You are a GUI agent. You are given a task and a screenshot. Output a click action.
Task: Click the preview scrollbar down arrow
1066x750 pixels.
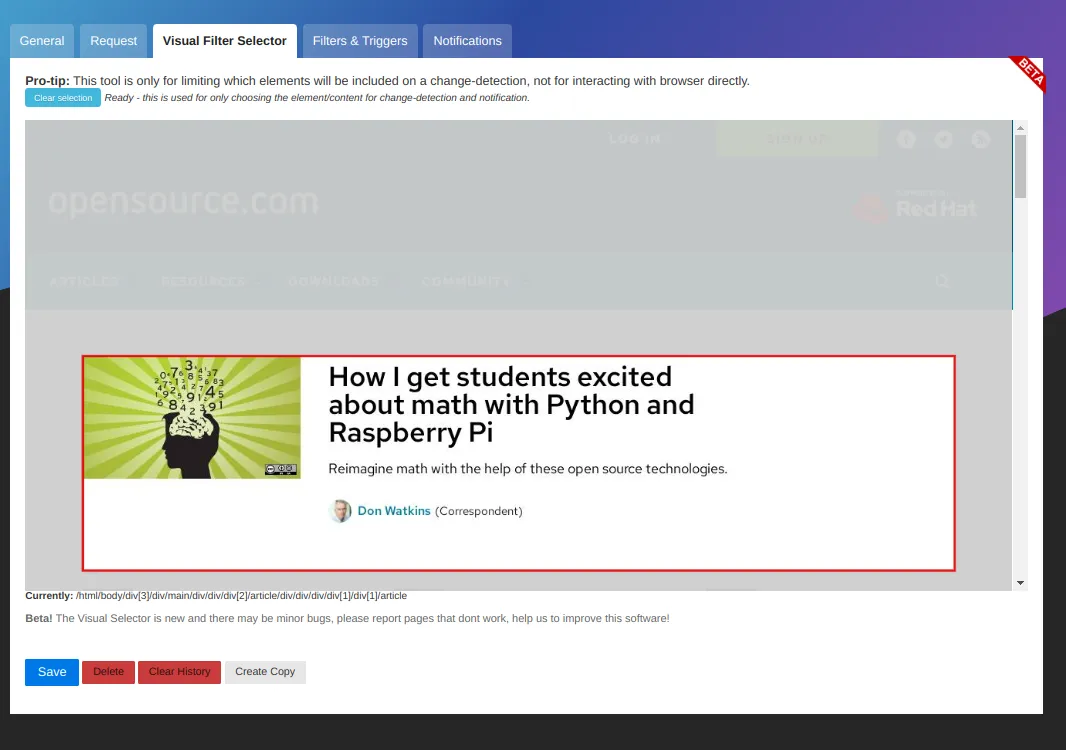1020,582
